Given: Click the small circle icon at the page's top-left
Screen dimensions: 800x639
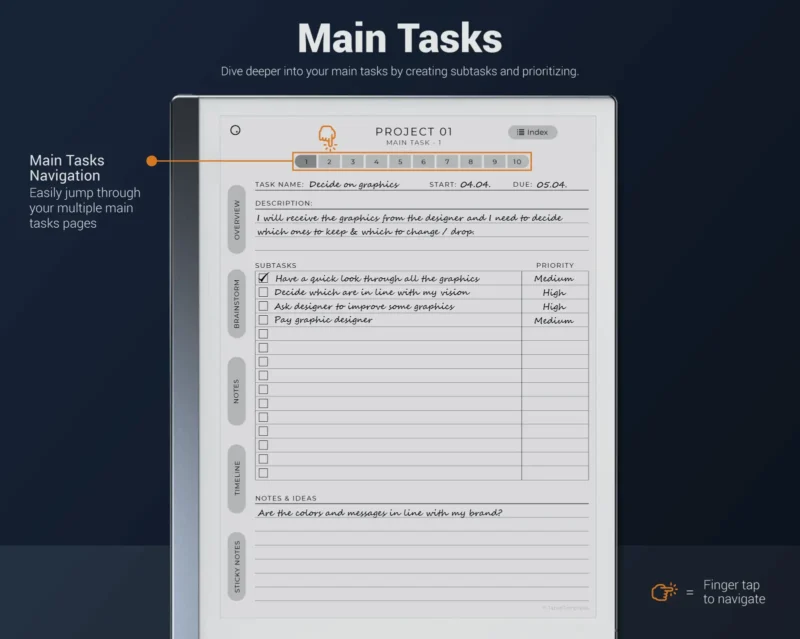Looking at the screenshot, I should pos(235,130).
